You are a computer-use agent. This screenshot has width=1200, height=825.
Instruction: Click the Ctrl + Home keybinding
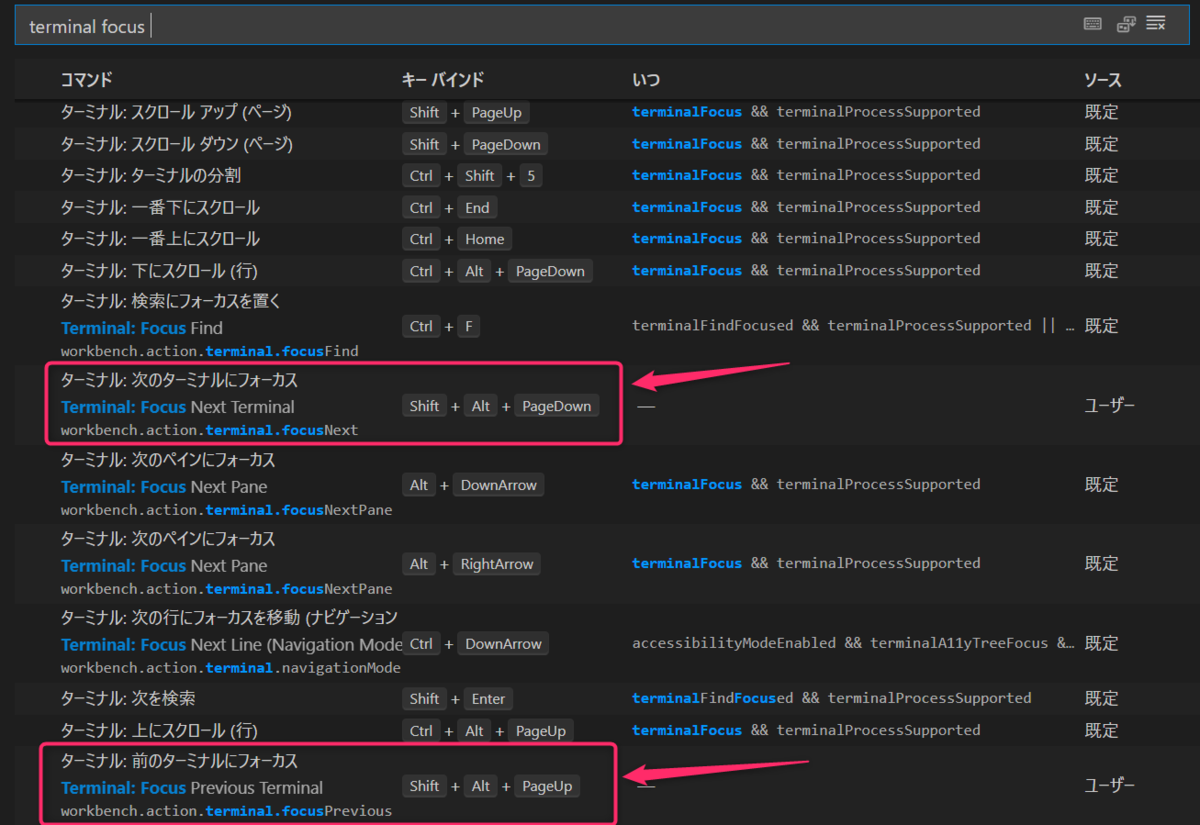(457, 239)
